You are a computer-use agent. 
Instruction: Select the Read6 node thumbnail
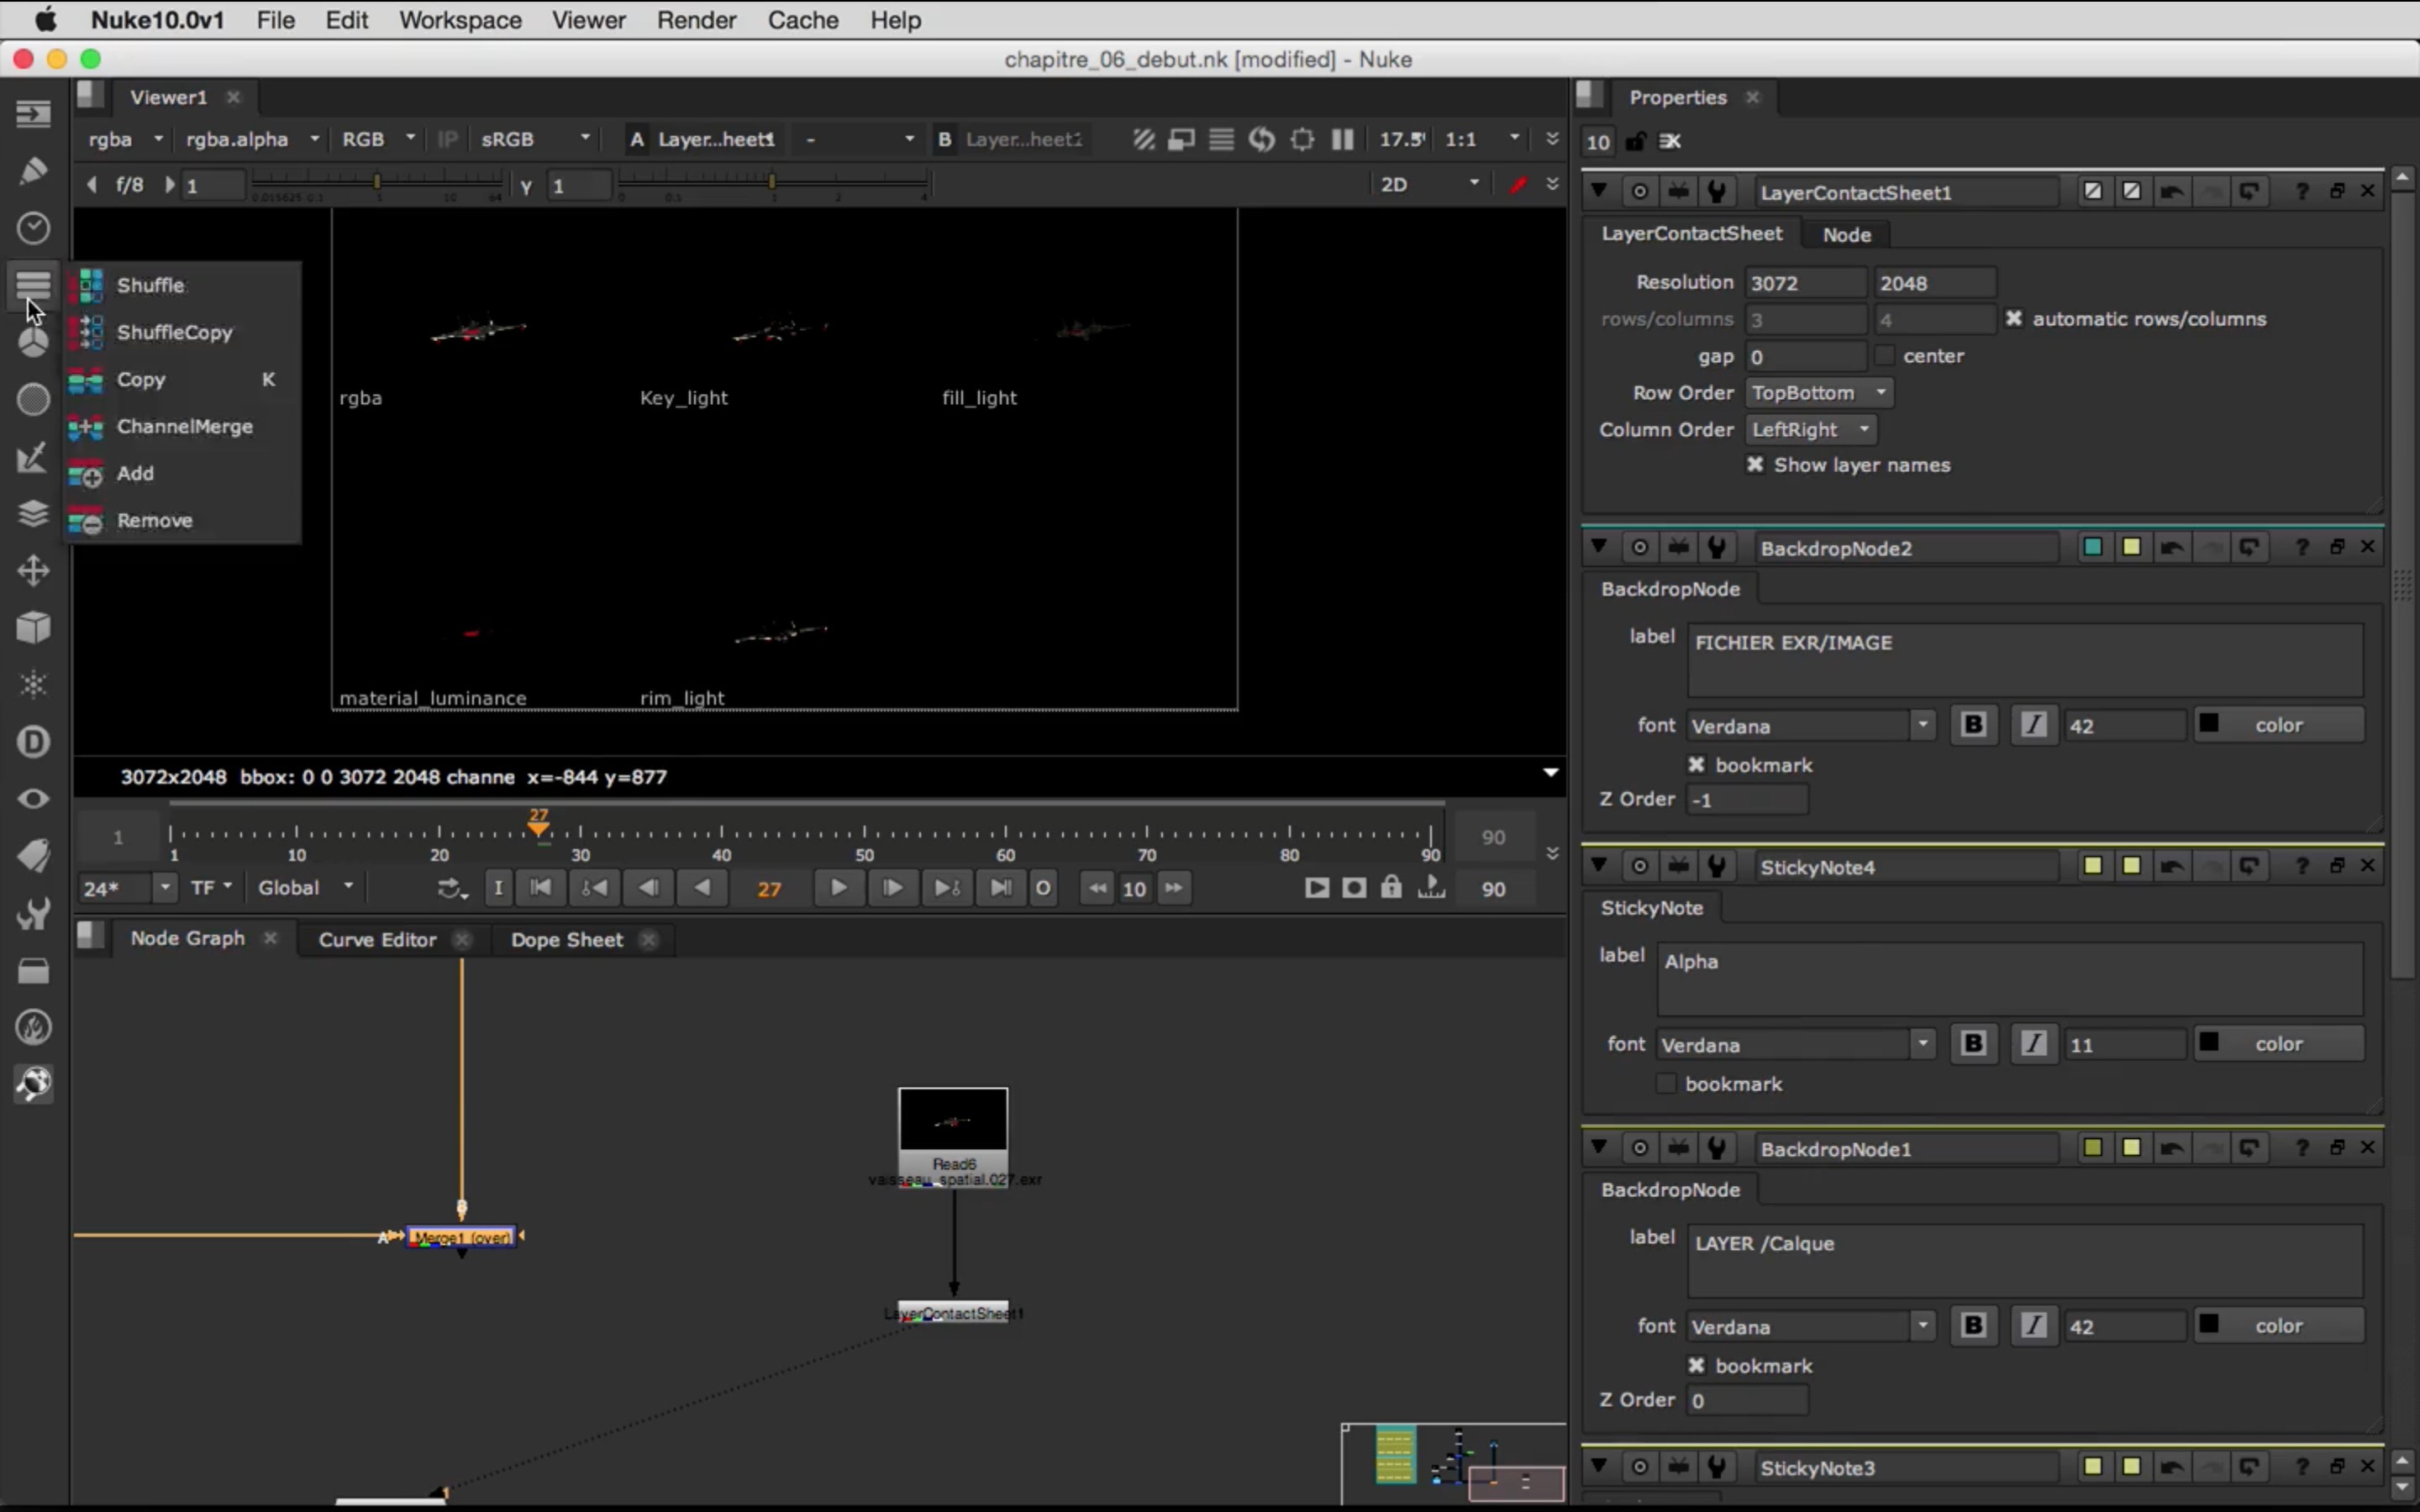(953, 1120)
